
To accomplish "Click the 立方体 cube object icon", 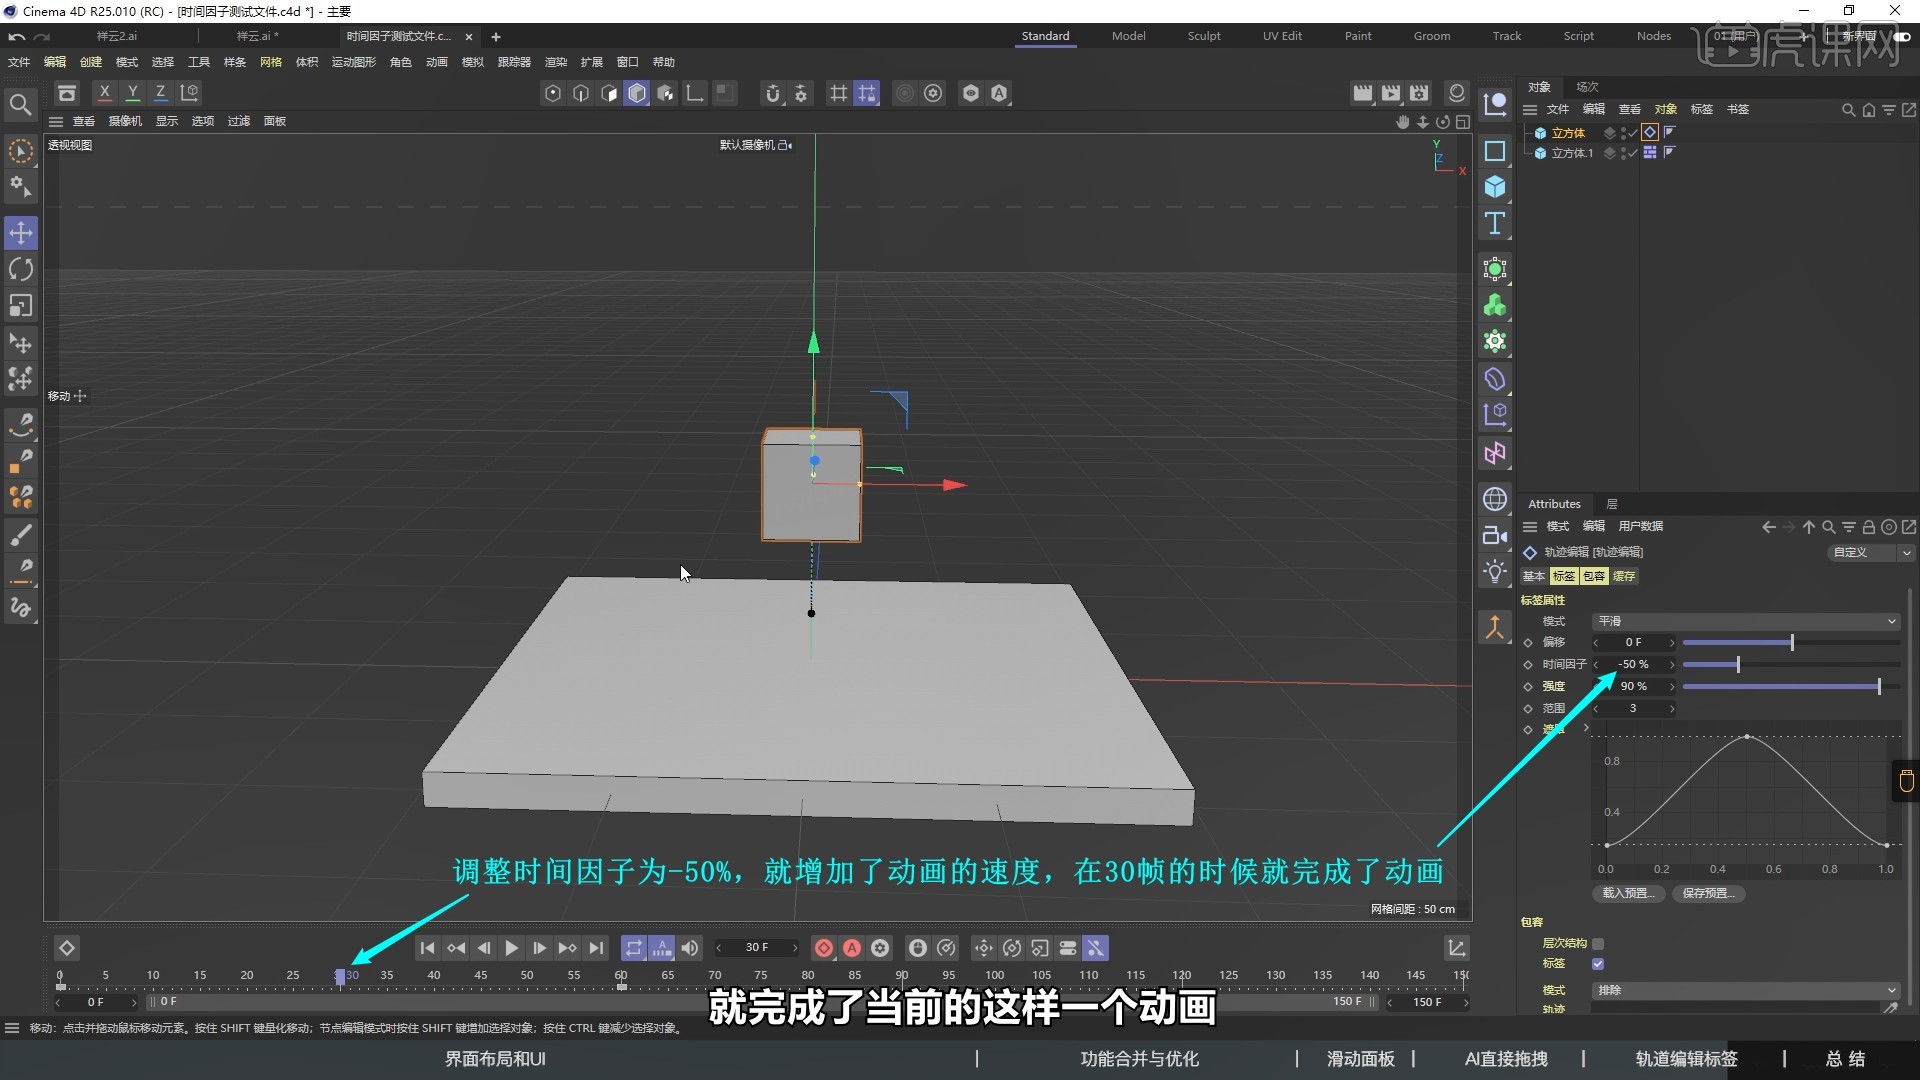I will click(1541, 132).
